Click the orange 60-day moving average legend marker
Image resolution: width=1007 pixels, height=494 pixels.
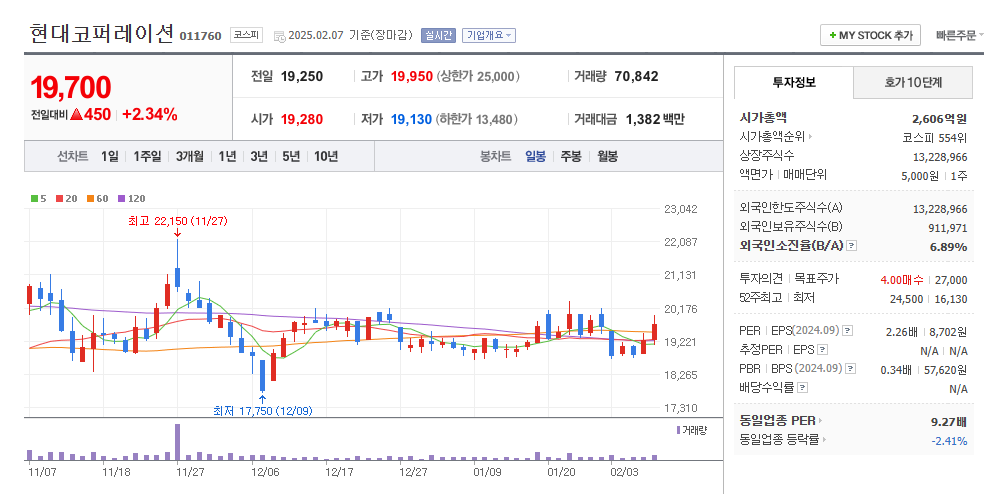(x=90, y=198)
